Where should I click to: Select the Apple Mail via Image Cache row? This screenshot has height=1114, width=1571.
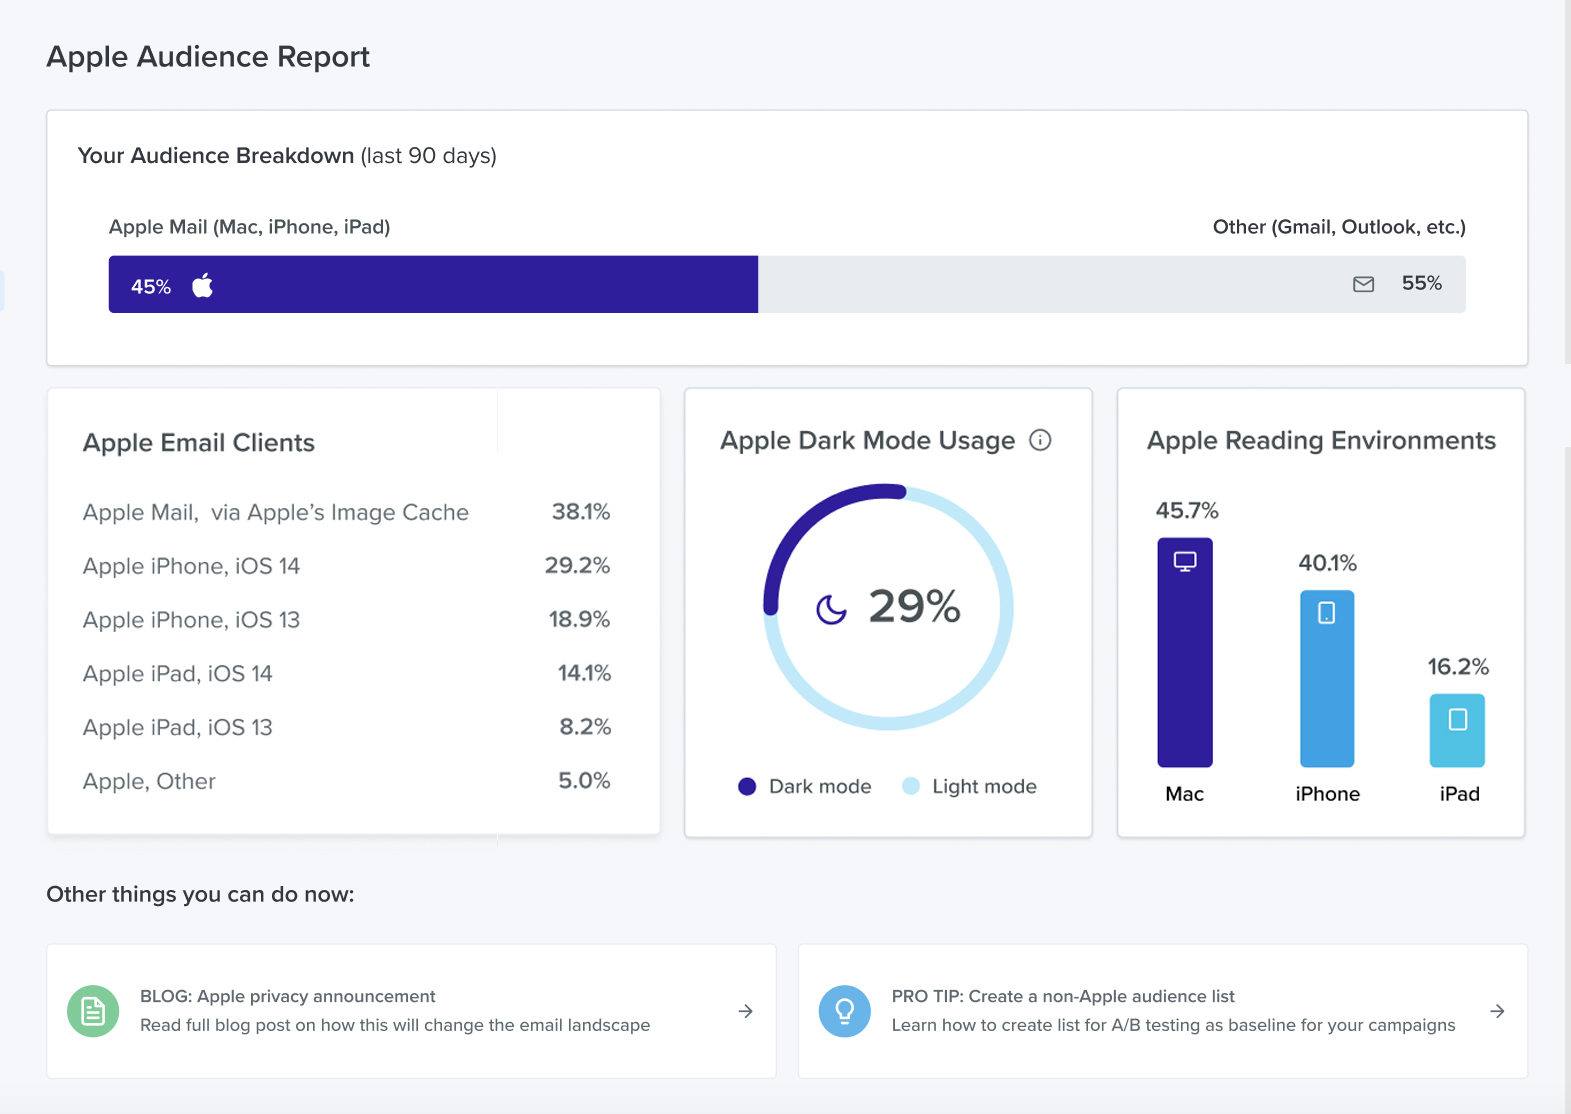tap(347, 512)
